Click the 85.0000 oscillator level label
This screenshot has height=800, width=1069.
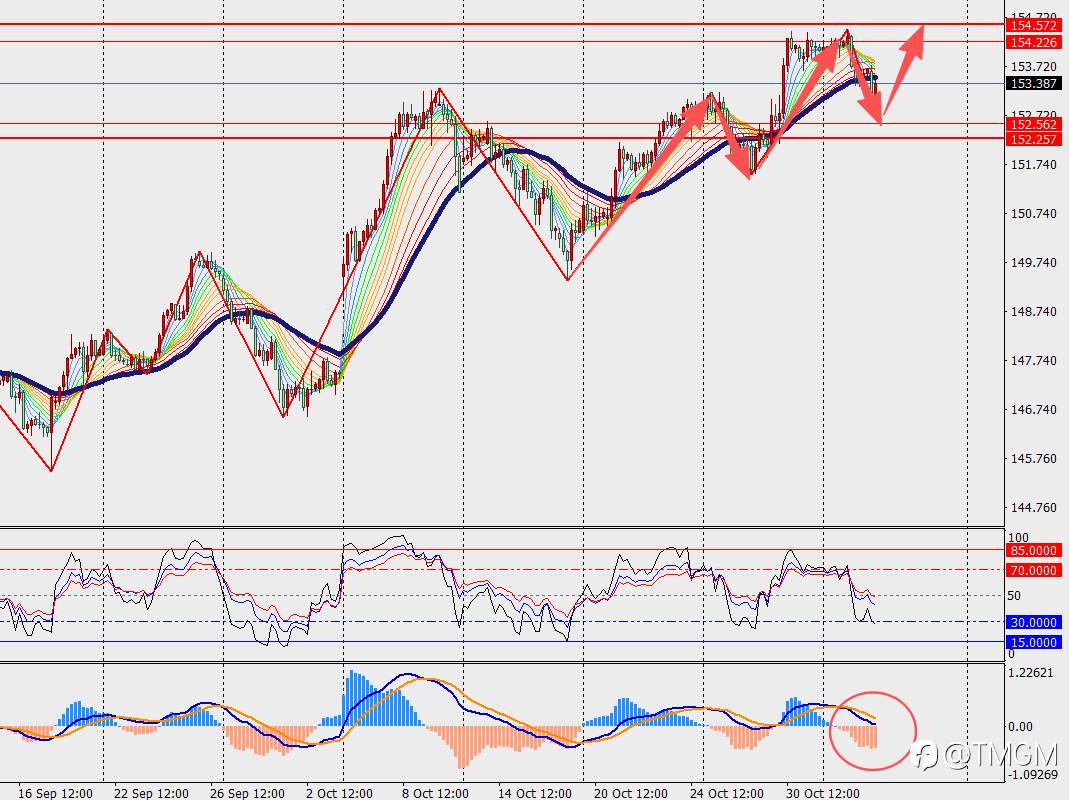pos(1034,550)
